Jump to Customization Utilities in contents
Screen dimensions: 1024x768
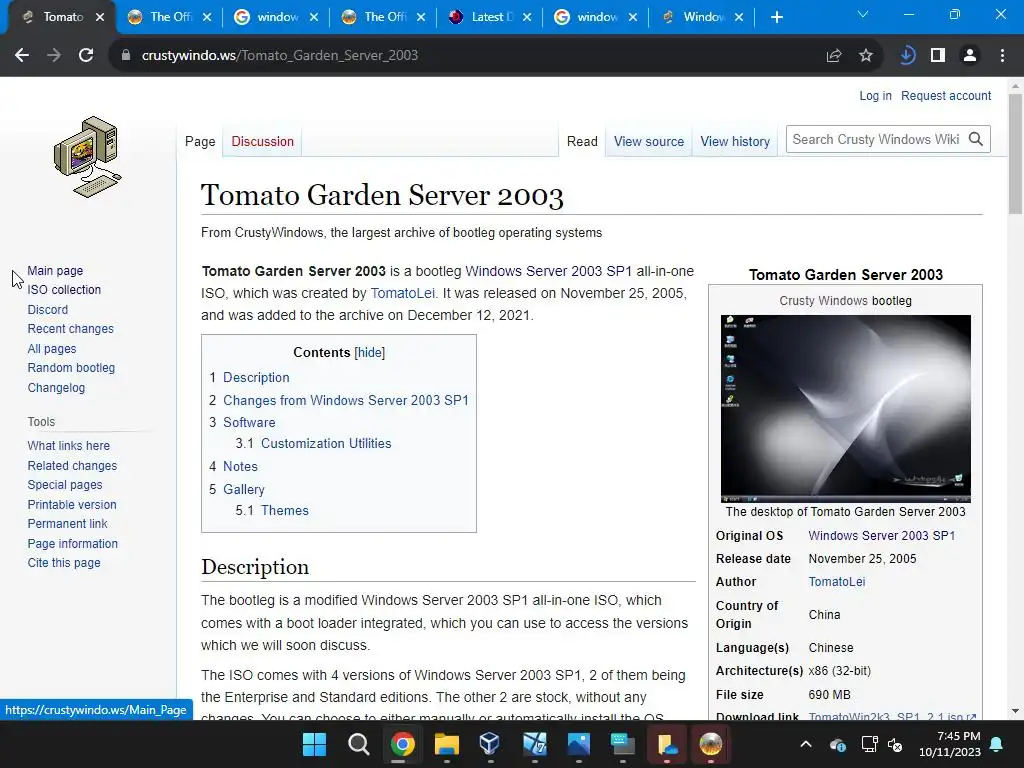click(x=326, y=443)
